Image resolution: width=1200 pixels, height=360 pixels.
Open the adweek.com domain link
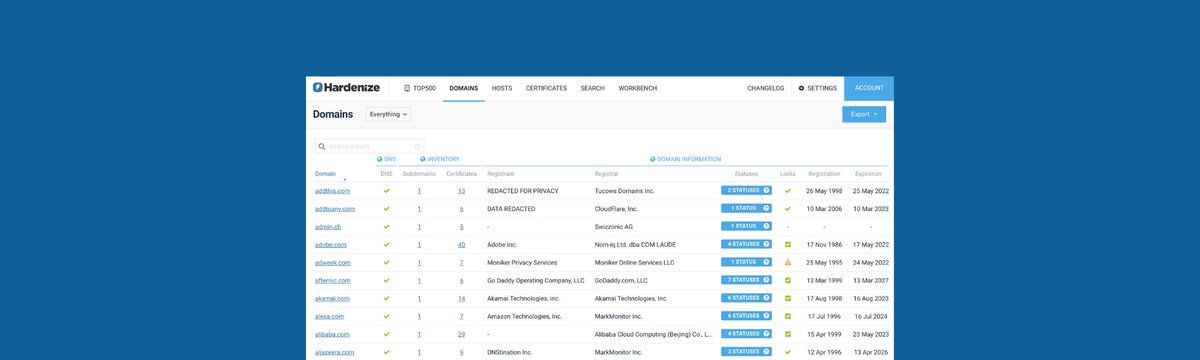[x=332, y=263]
